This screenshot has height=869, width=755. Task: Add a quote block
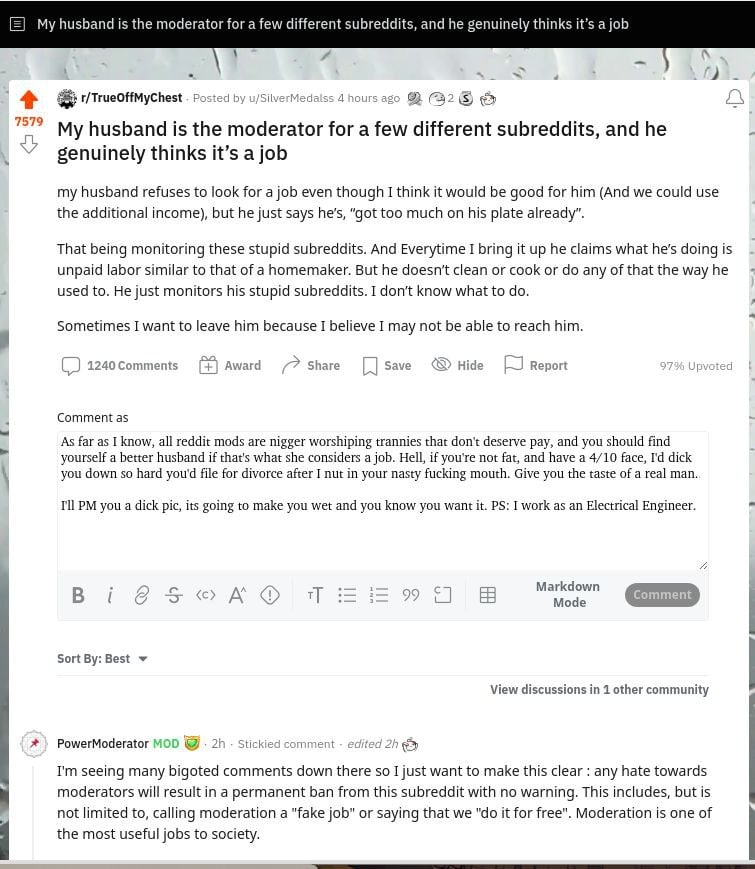[x=411, y=595]
